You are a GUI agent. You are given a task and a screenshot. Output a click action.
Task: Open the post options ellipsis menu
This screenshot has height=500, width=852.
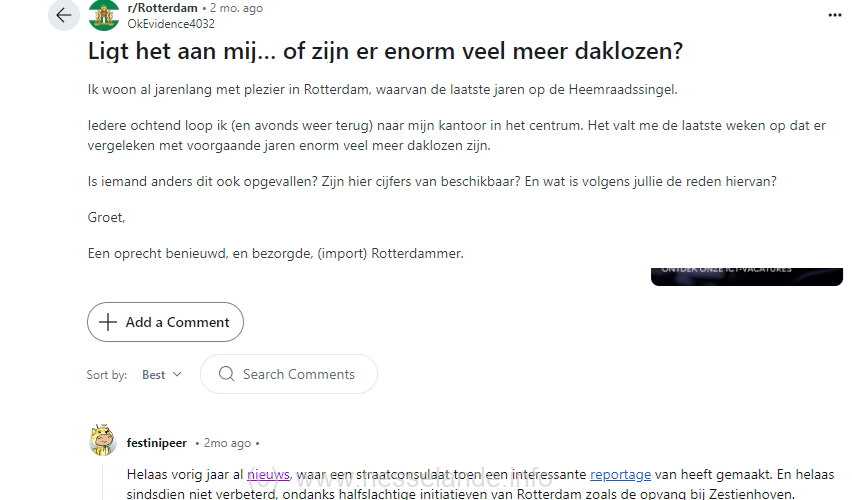[x=835, y=15]
